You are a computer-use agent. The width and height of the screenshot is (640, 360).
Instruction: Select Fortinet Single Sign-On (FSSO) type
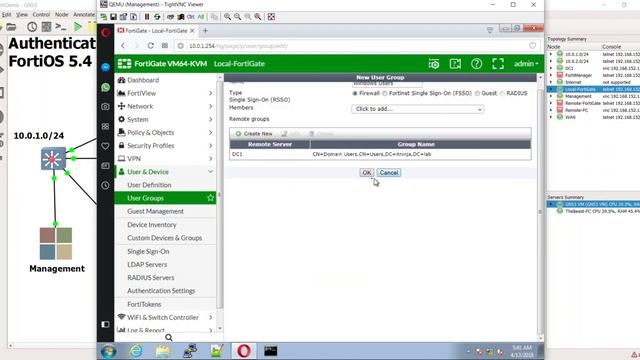click(385, 93)
